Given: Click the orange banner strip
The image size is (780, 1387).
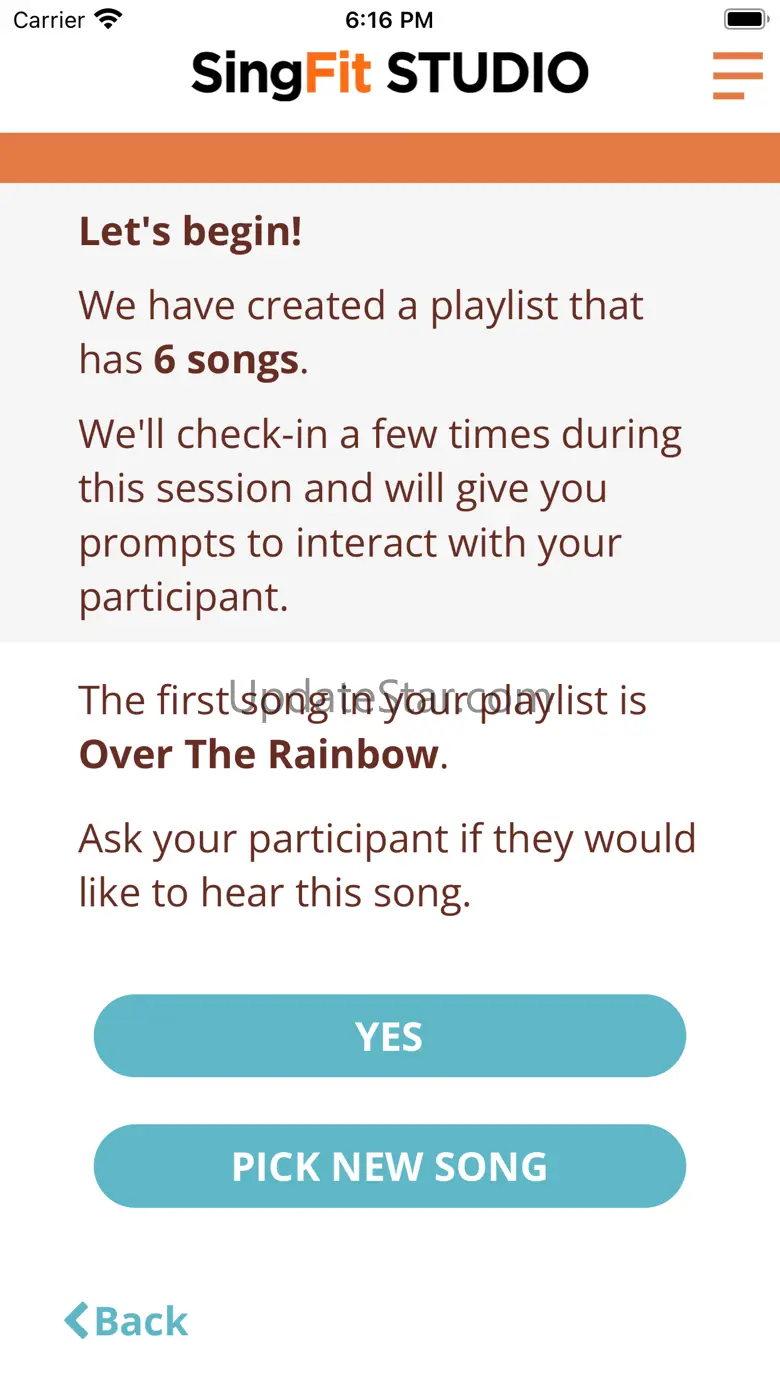Looking at the screenshot, I should (390, 157).
